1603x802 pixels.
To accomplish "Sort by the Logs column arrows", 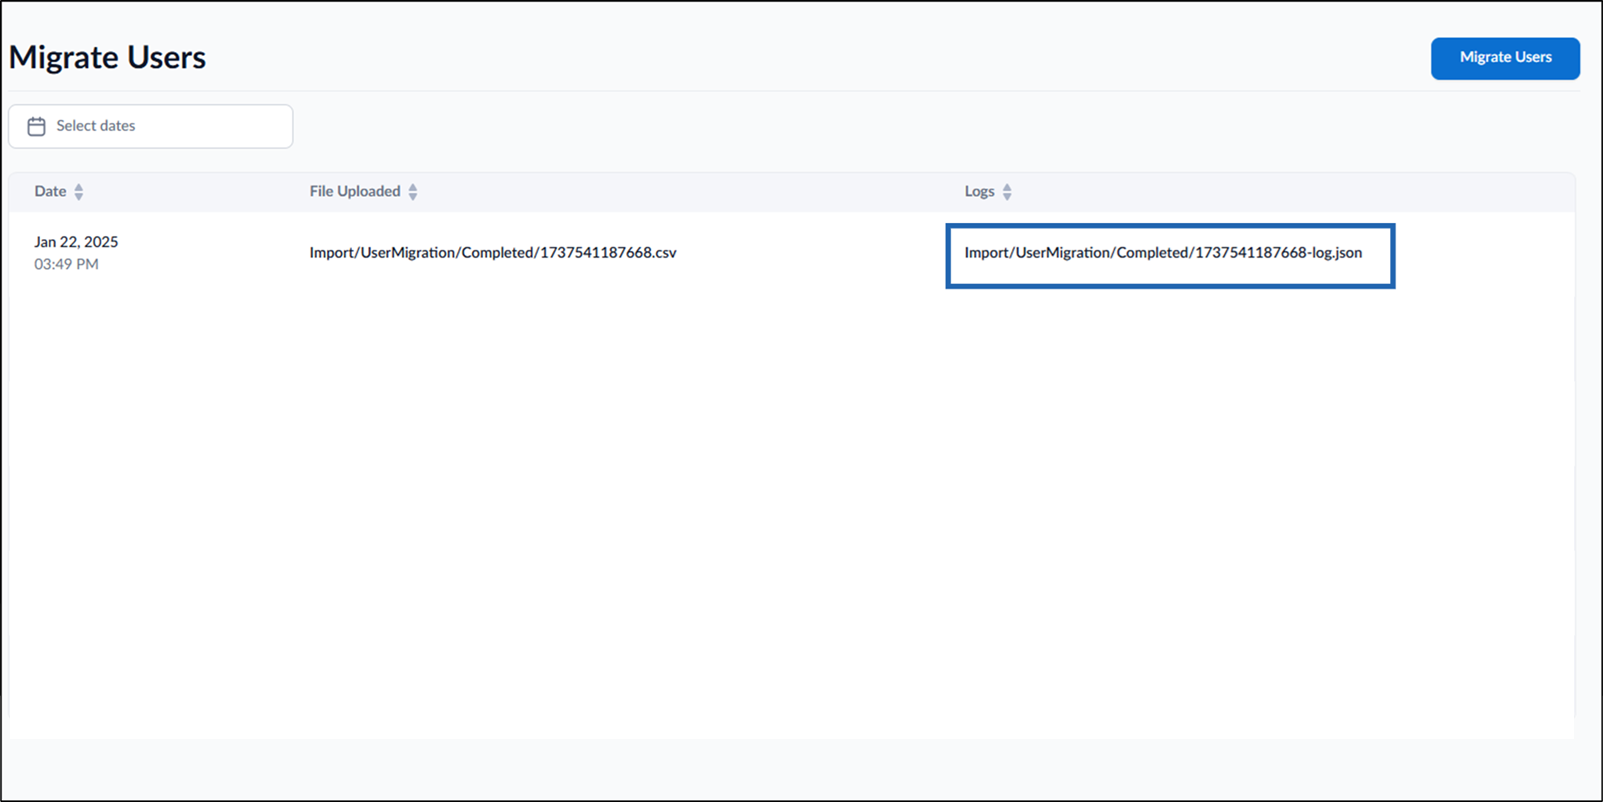I will (x=1007, y=192).
